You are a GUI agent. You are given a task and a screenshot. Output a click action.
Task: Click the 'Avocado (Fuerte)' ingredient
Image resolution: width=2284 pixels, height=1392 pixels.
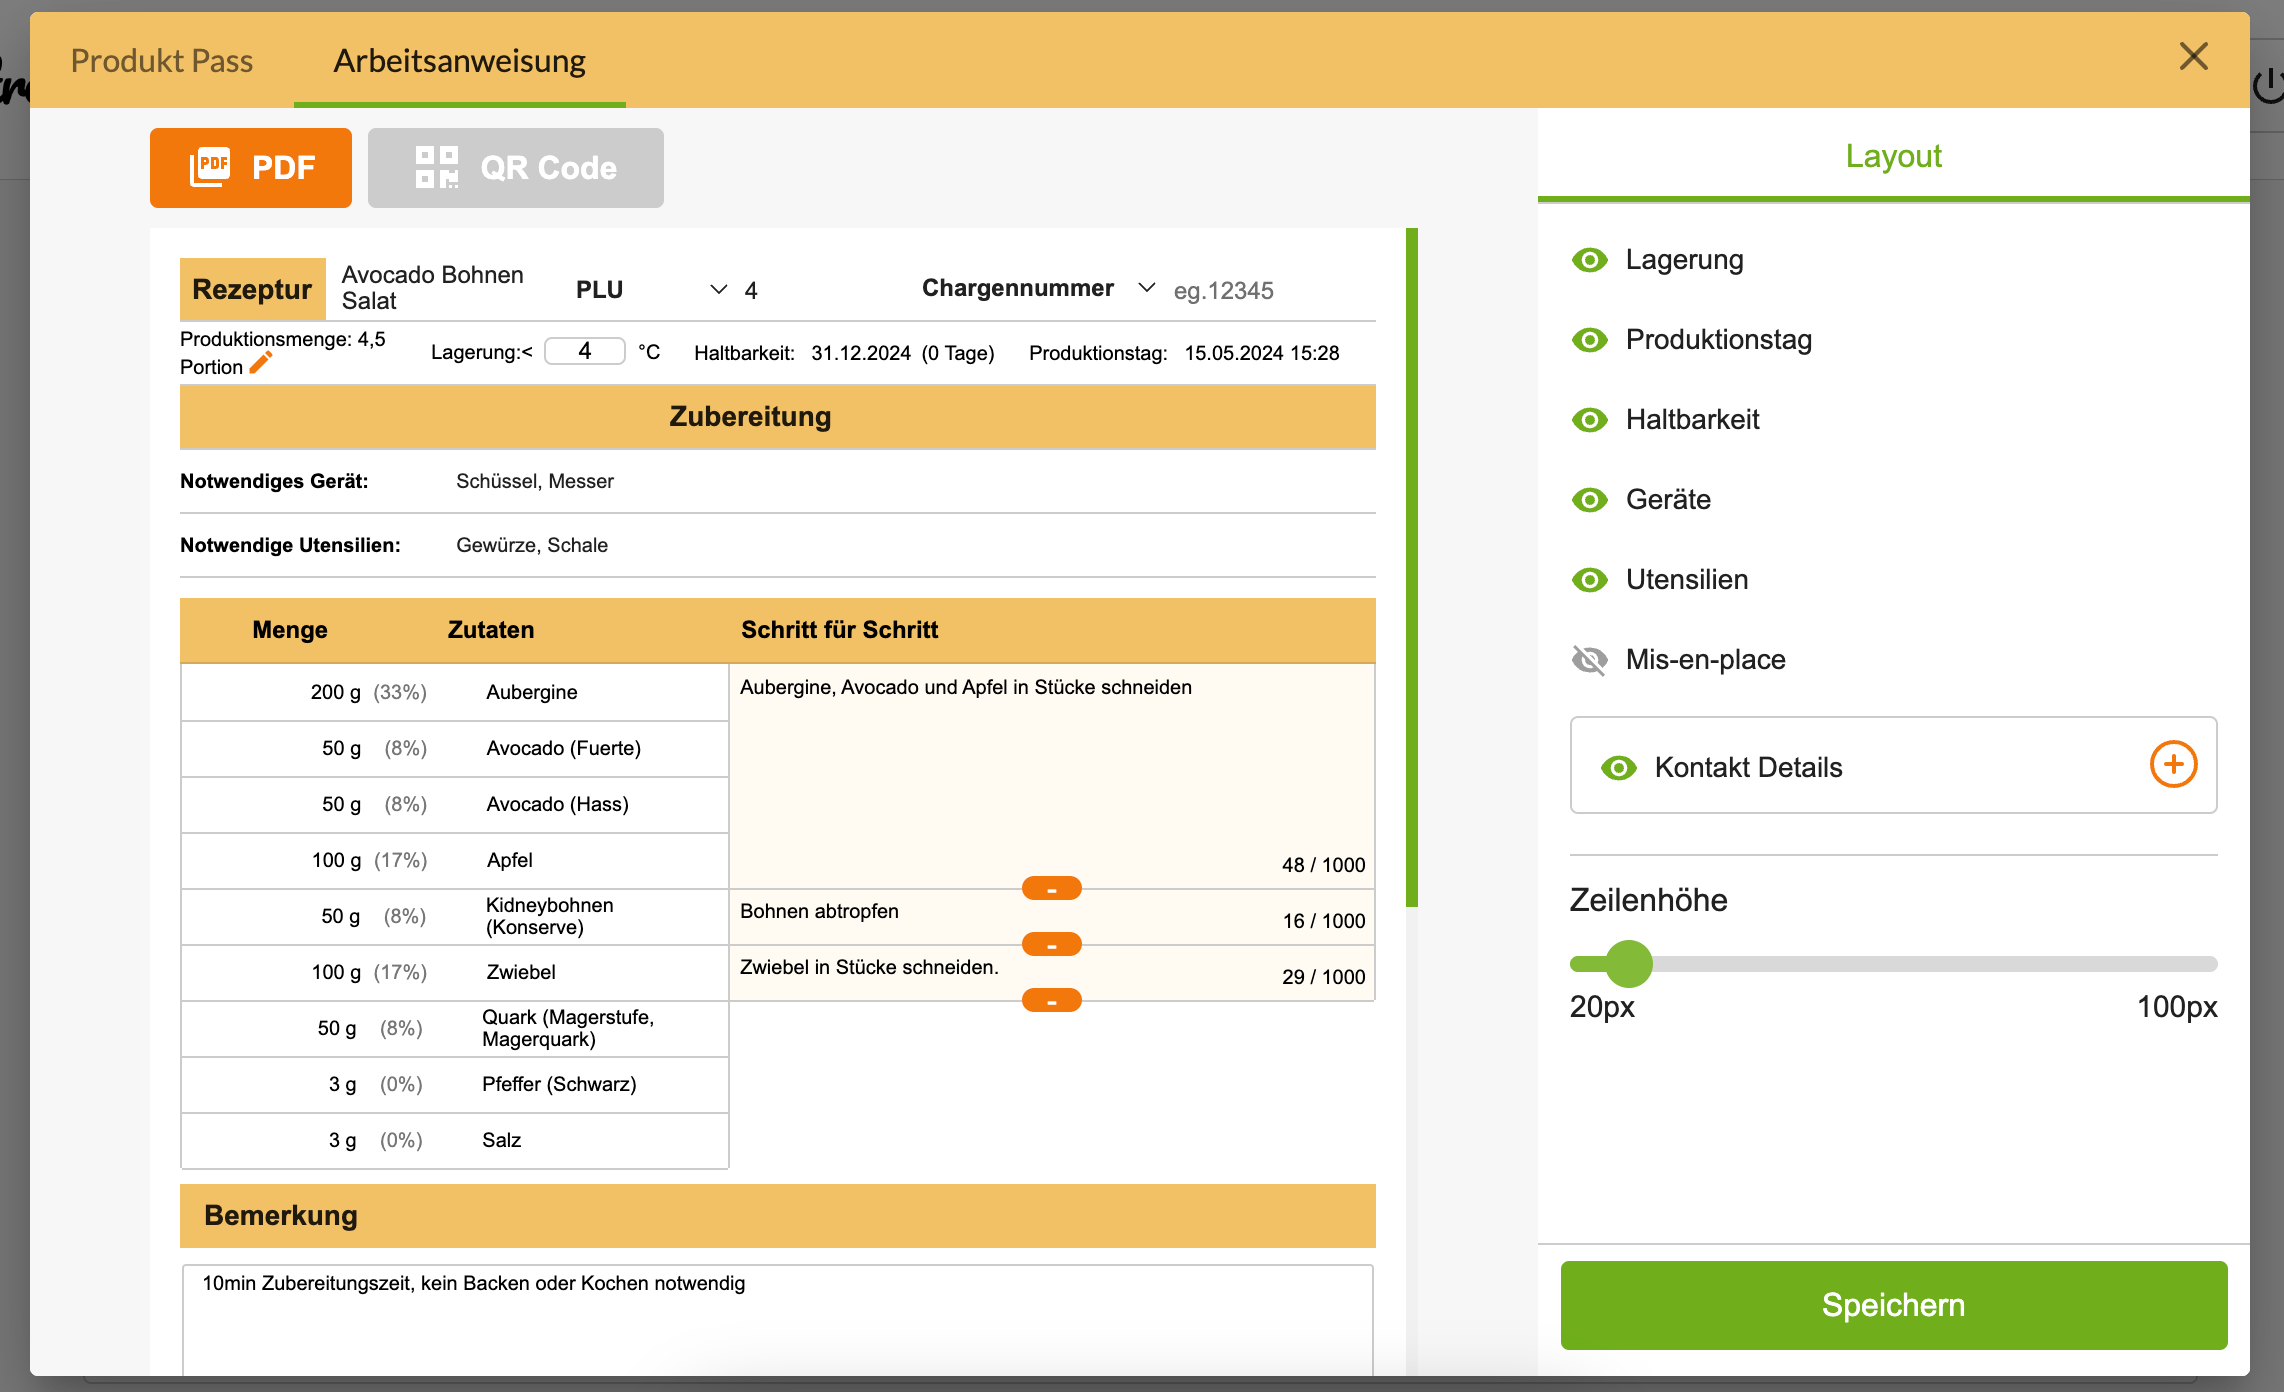click(564, 748)
